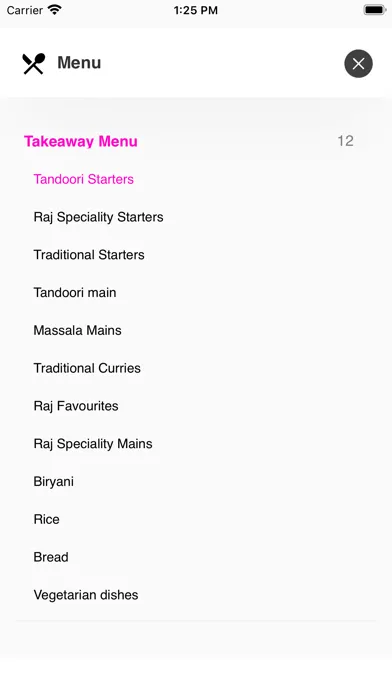
Task: Tap the item count 12 badge
Action: 345,141
